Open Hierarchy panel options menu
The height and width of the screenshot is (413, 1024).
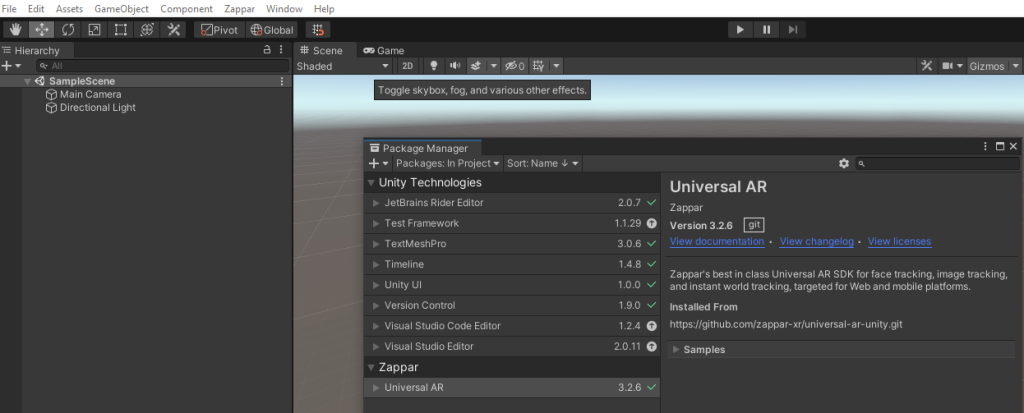[x=281, y=50]
